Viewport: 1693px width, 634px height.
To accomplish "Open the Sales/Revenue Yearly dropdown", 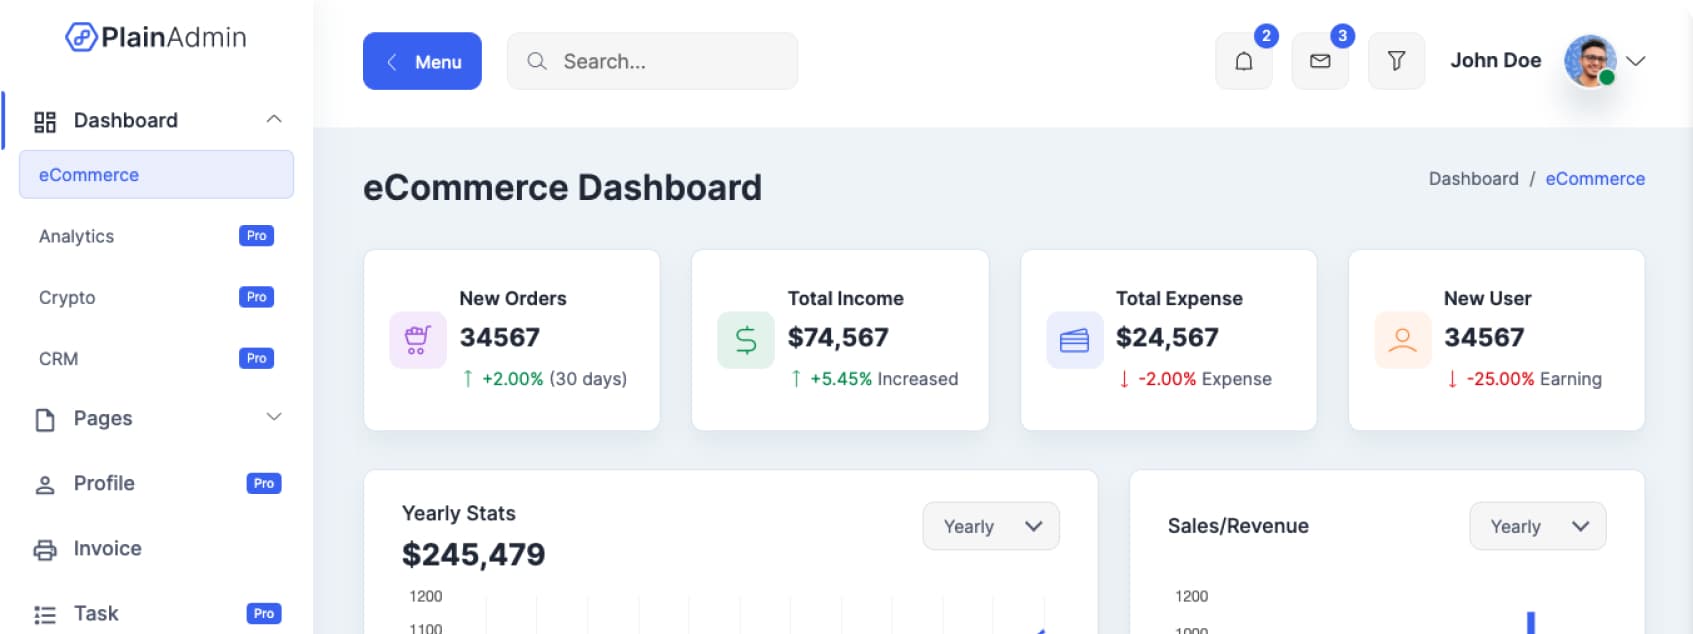I will tap(1537, 526).
